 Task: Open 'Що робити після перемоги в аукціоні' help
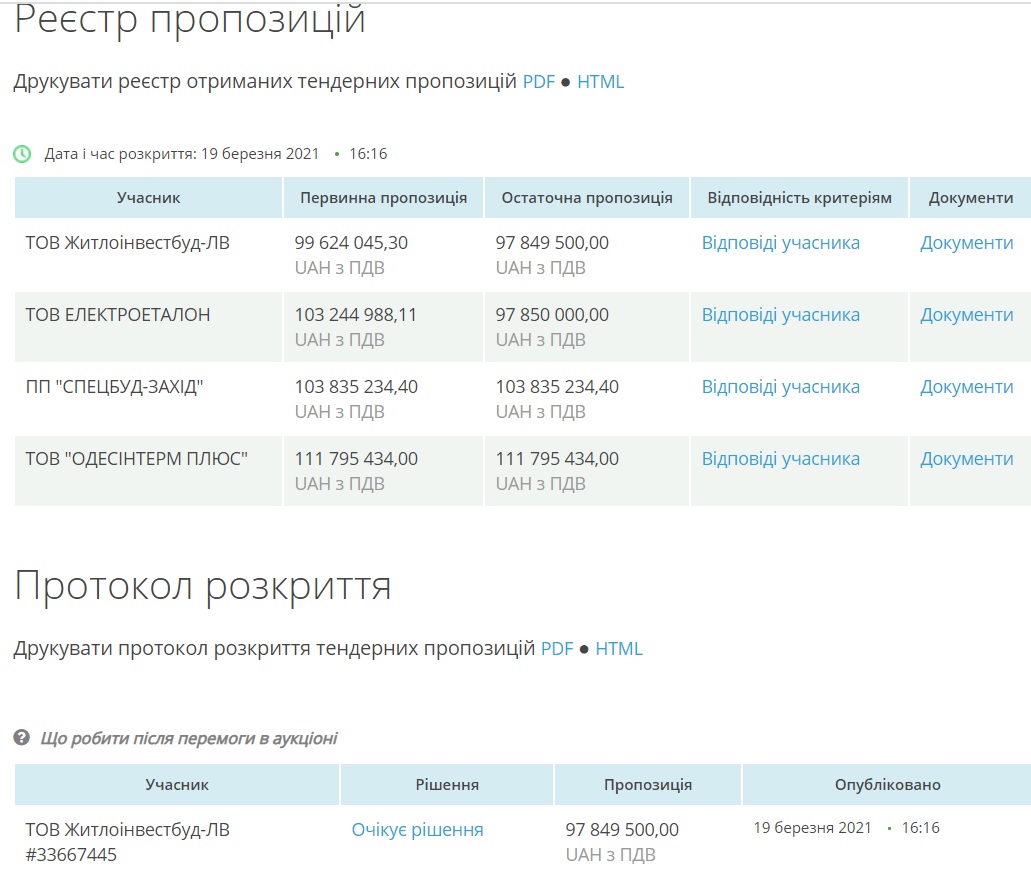click(x=189, y=739)
